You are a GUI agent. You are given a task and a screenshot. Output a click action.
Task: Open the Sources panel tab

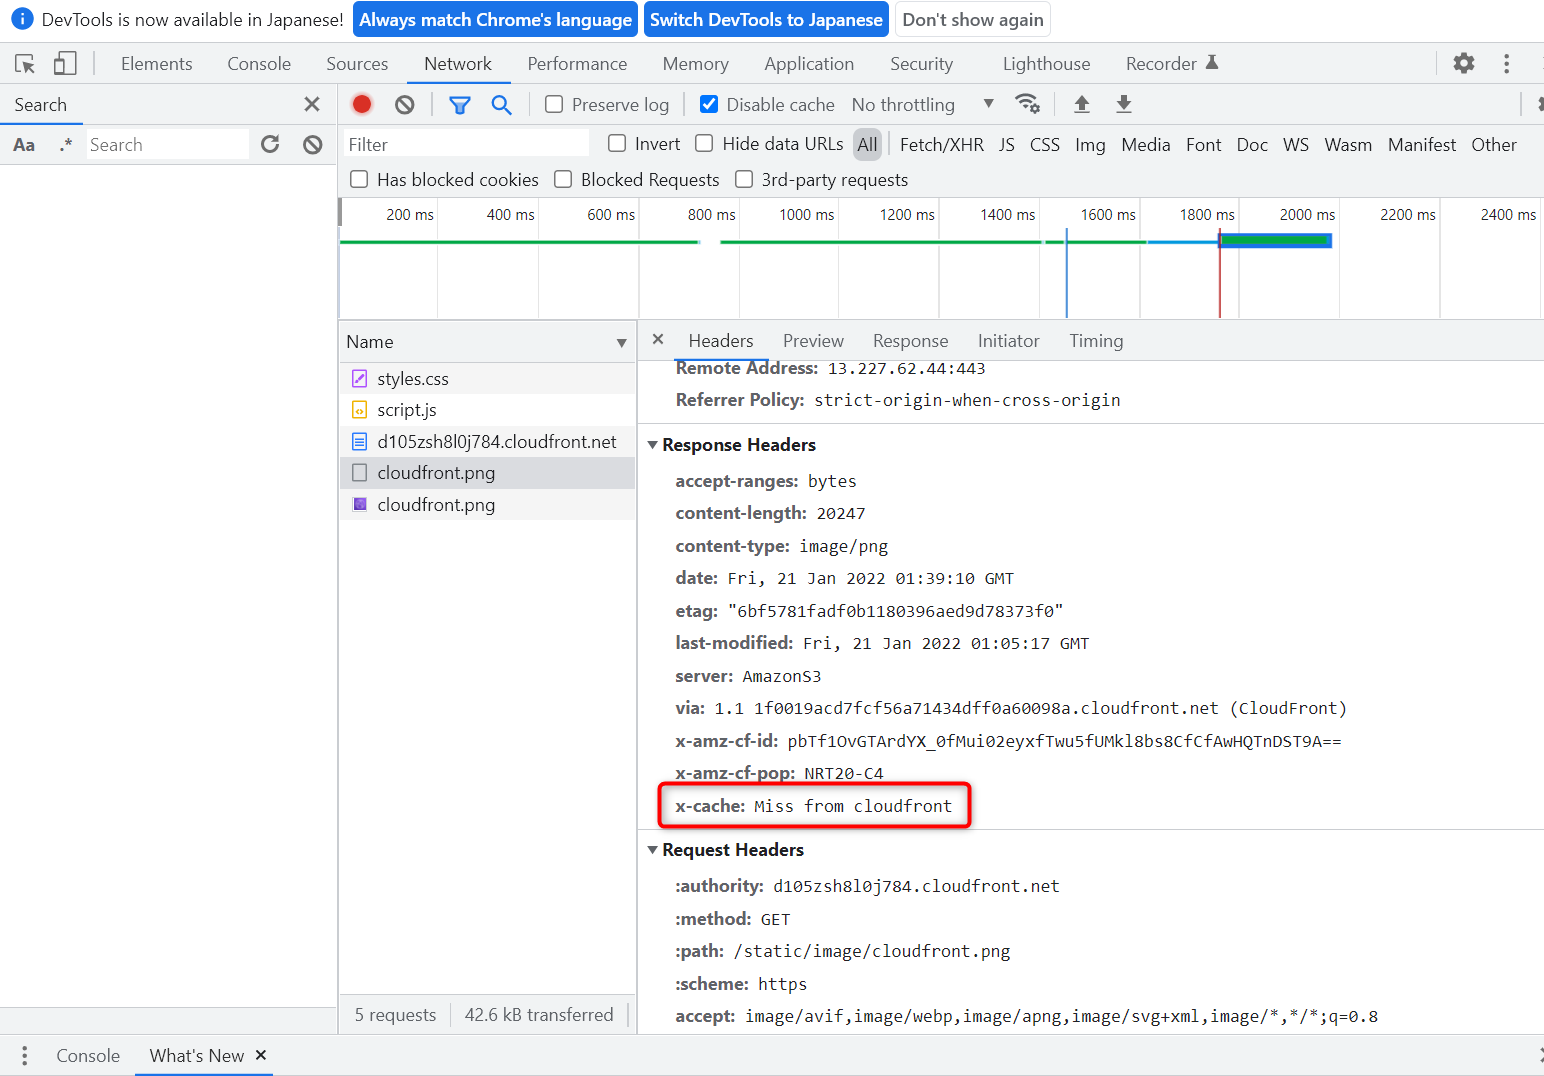(x=357, y=64)
